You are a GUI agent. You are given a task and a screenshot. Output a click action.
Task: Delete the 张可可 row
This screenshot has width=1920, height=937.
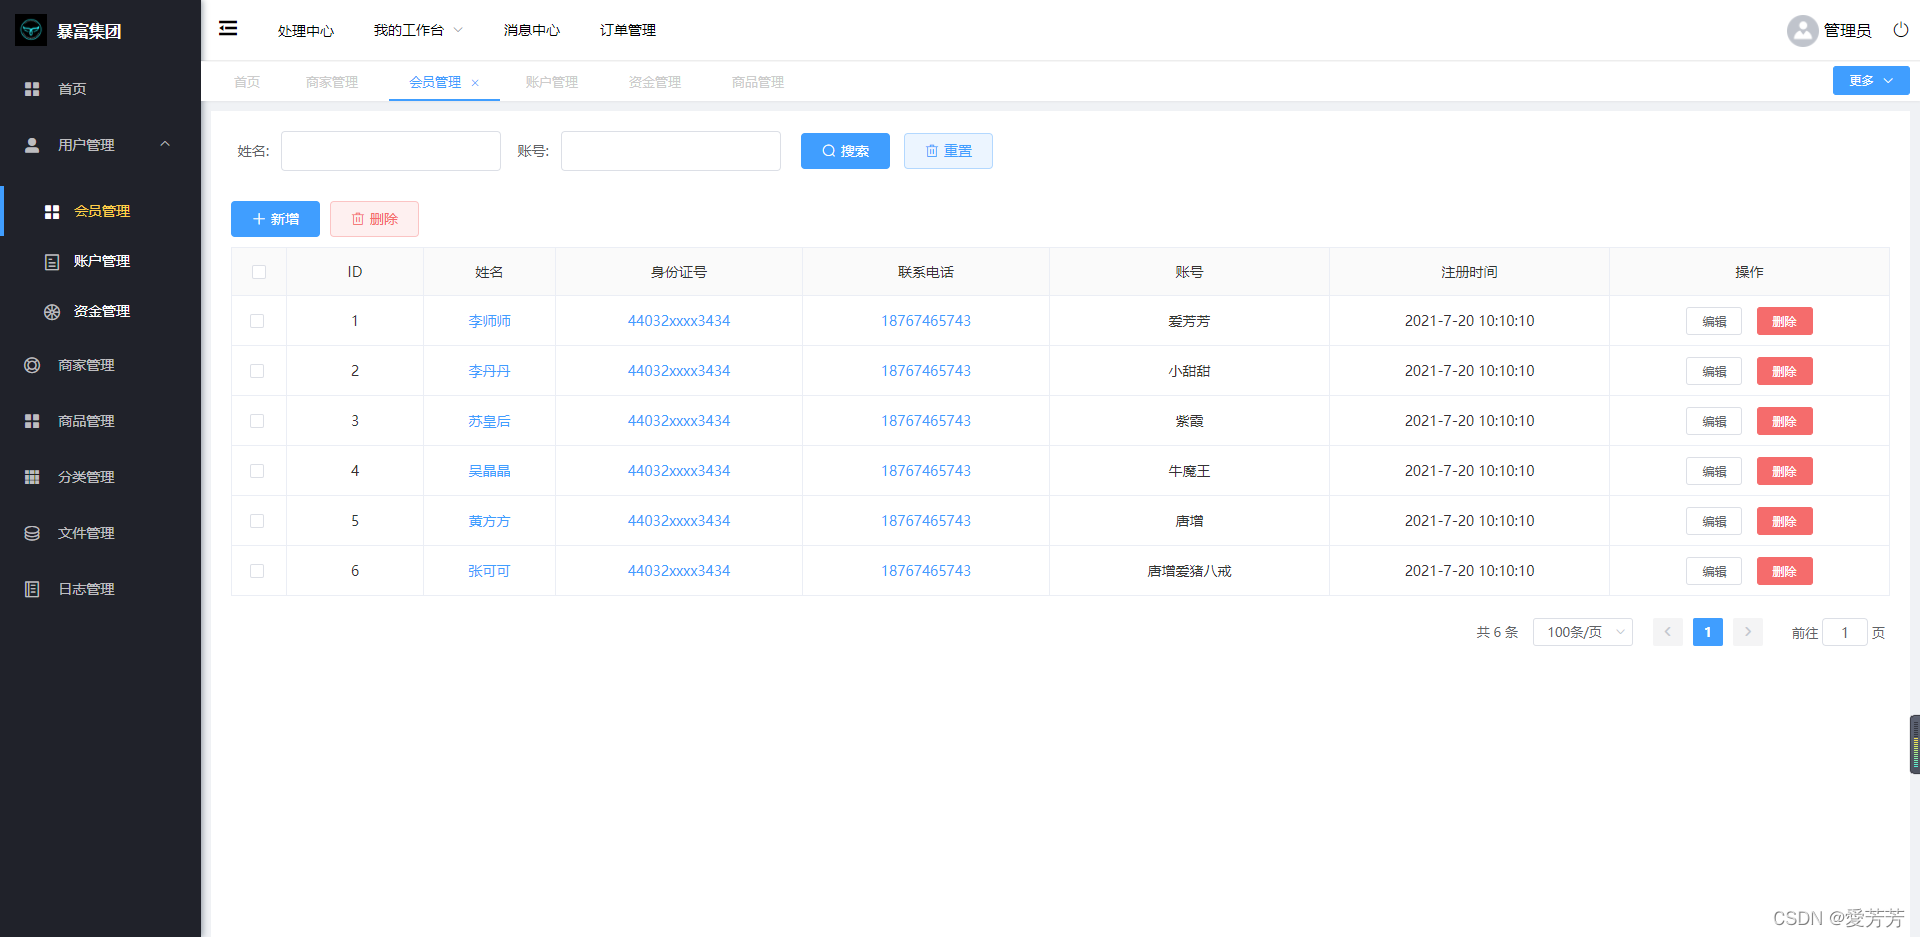pyautogui.click(x=1784, y=571)
